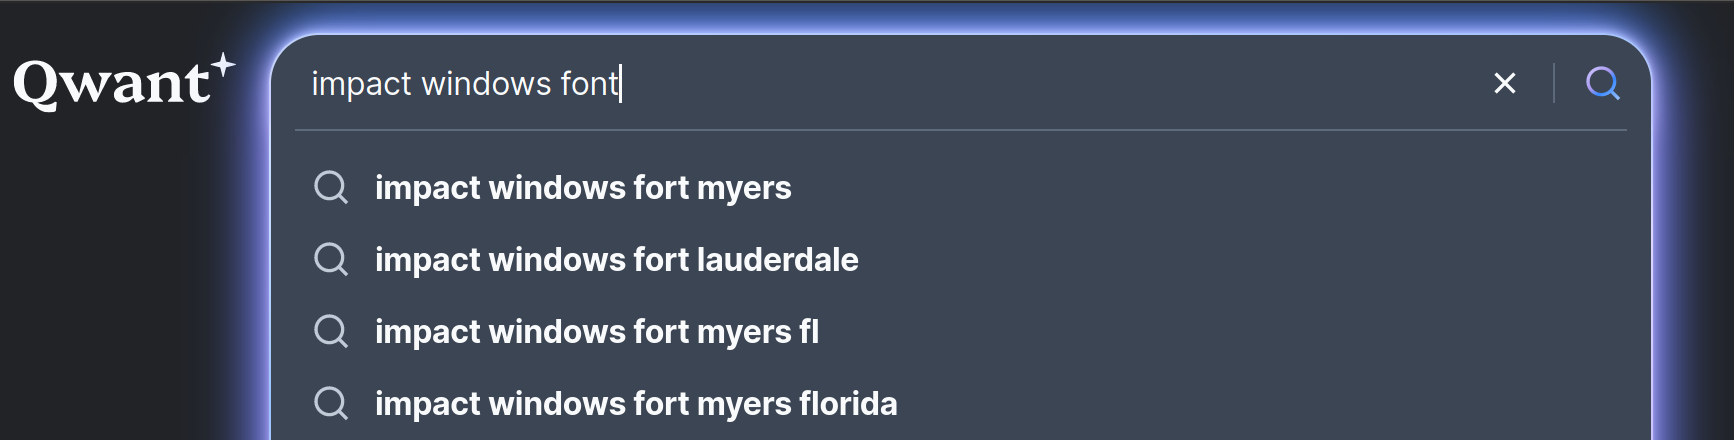1734x440 pixels.
Task: Clear the search query with the X icon
Action: pyautogui.click(x=1504, y=83)
